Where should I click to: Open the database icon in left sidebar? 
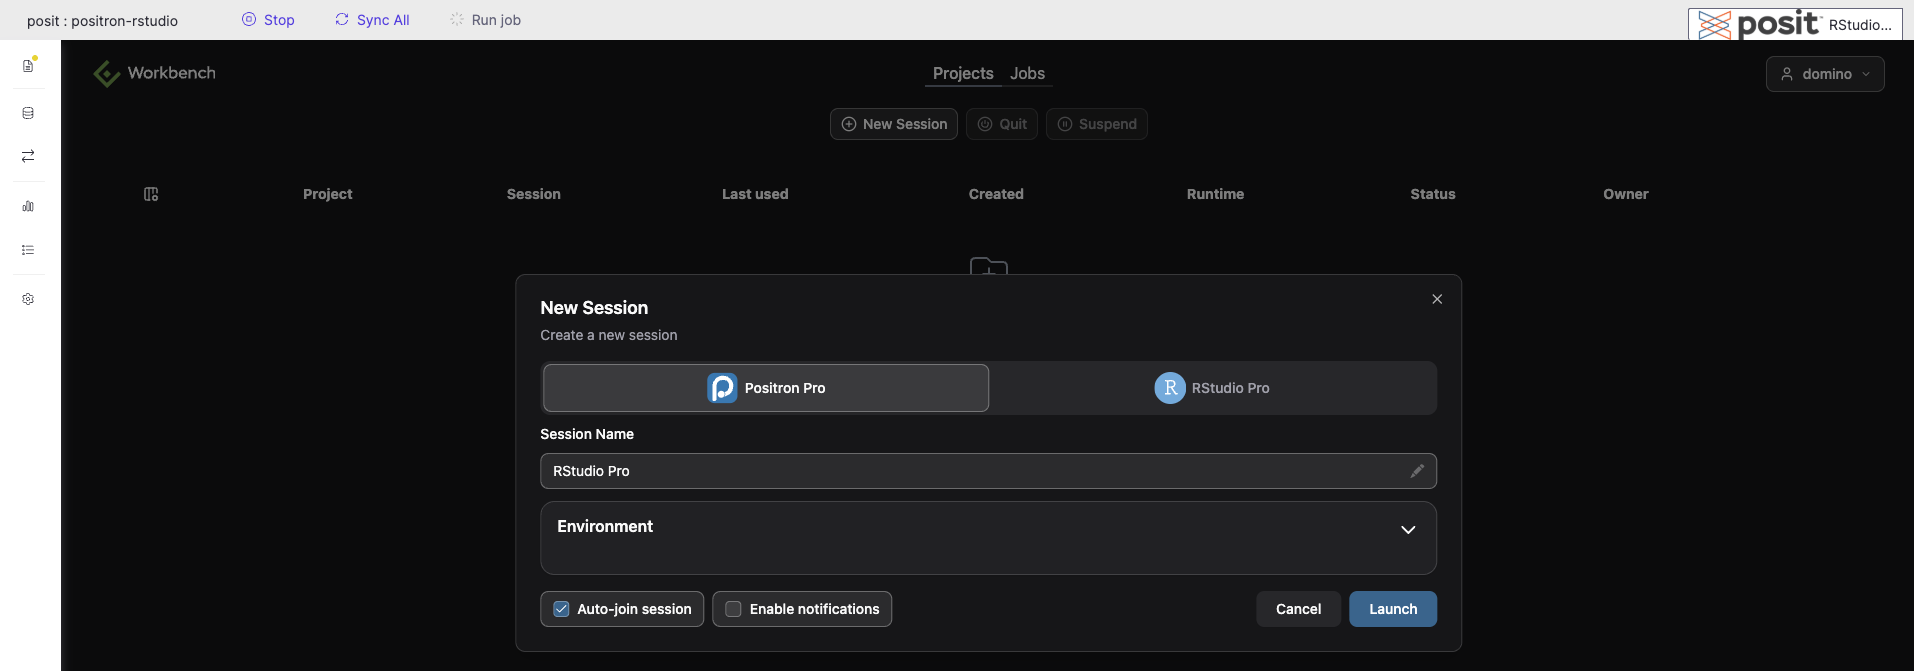28,113
